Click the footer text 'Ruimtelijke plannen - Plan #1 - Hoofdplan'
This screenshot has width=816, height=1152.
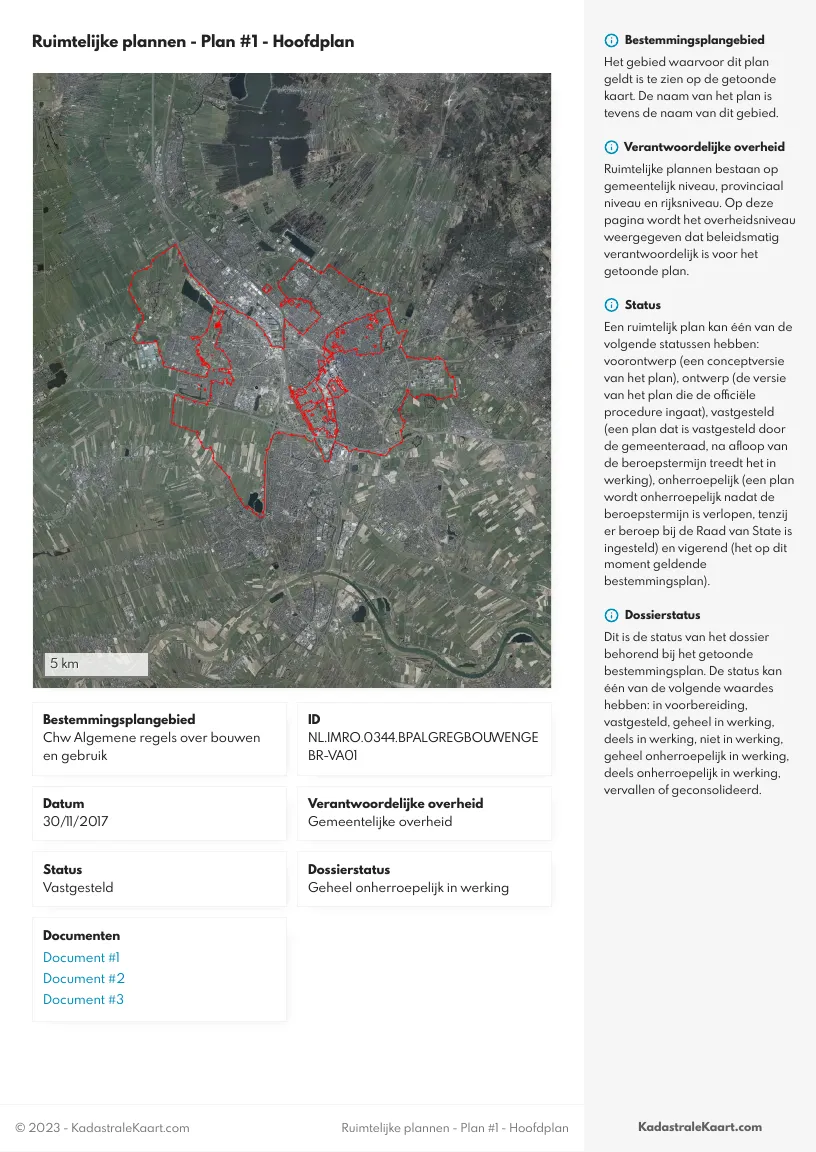(455, 1127)
